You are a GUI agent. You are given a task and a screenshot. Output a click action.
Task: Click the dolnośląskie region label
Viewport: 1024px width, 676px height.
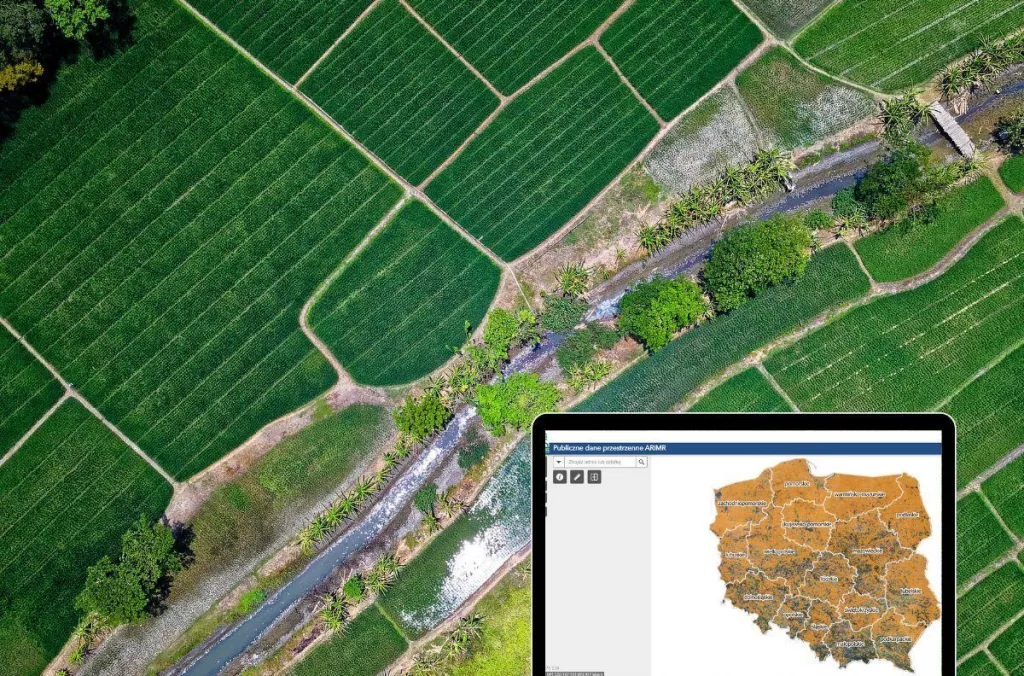(758, 597)
